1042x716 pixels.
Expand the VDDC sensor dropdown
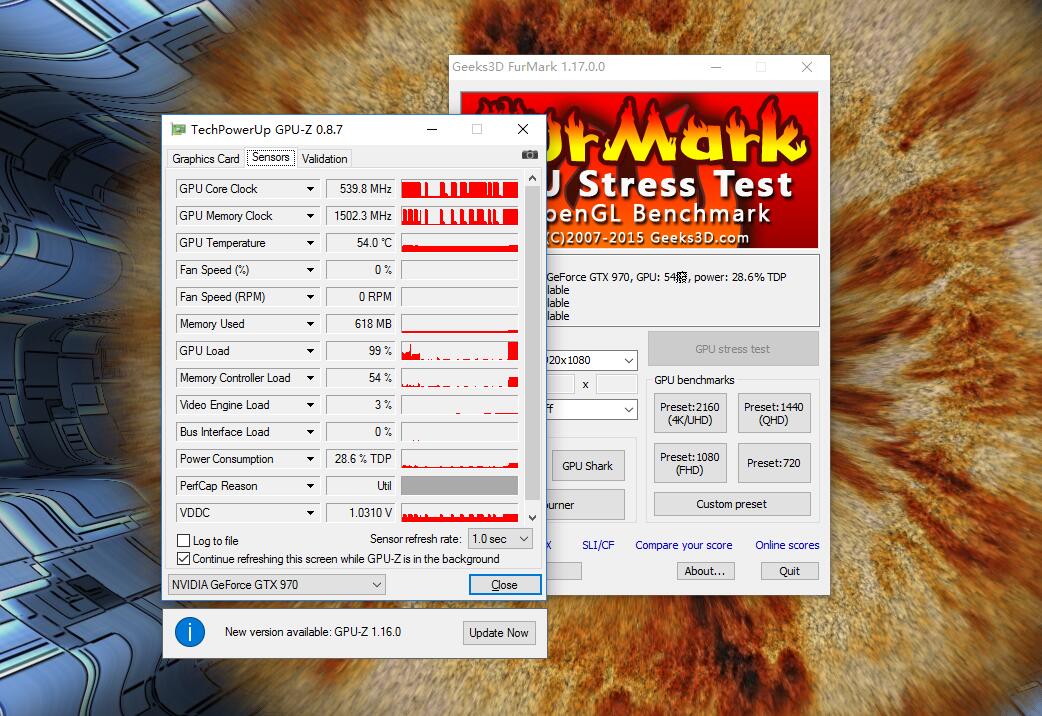[x=310, y=513]
